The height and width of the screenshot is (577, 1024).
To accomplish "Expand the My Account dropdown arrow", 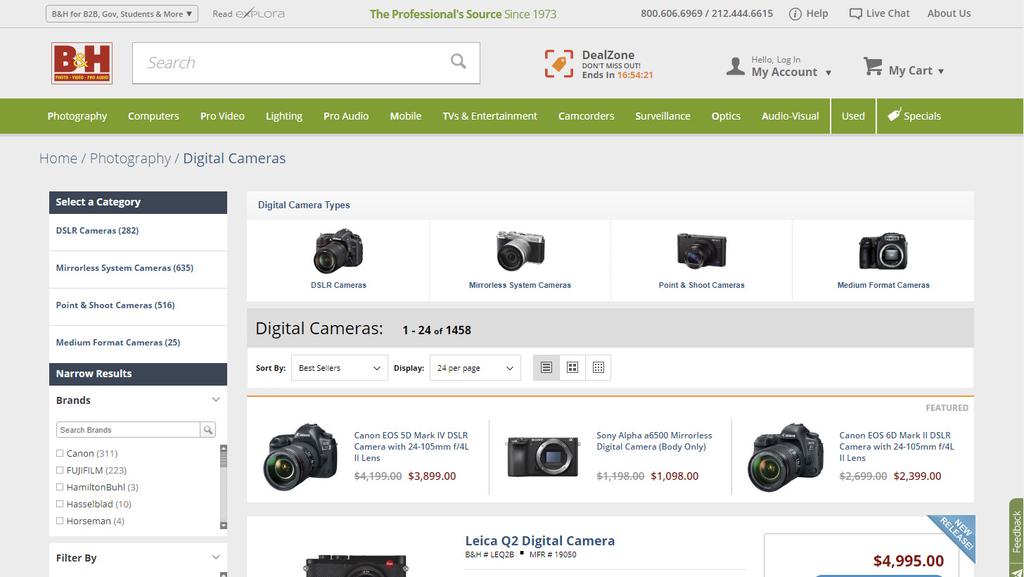I will (828, 72).
